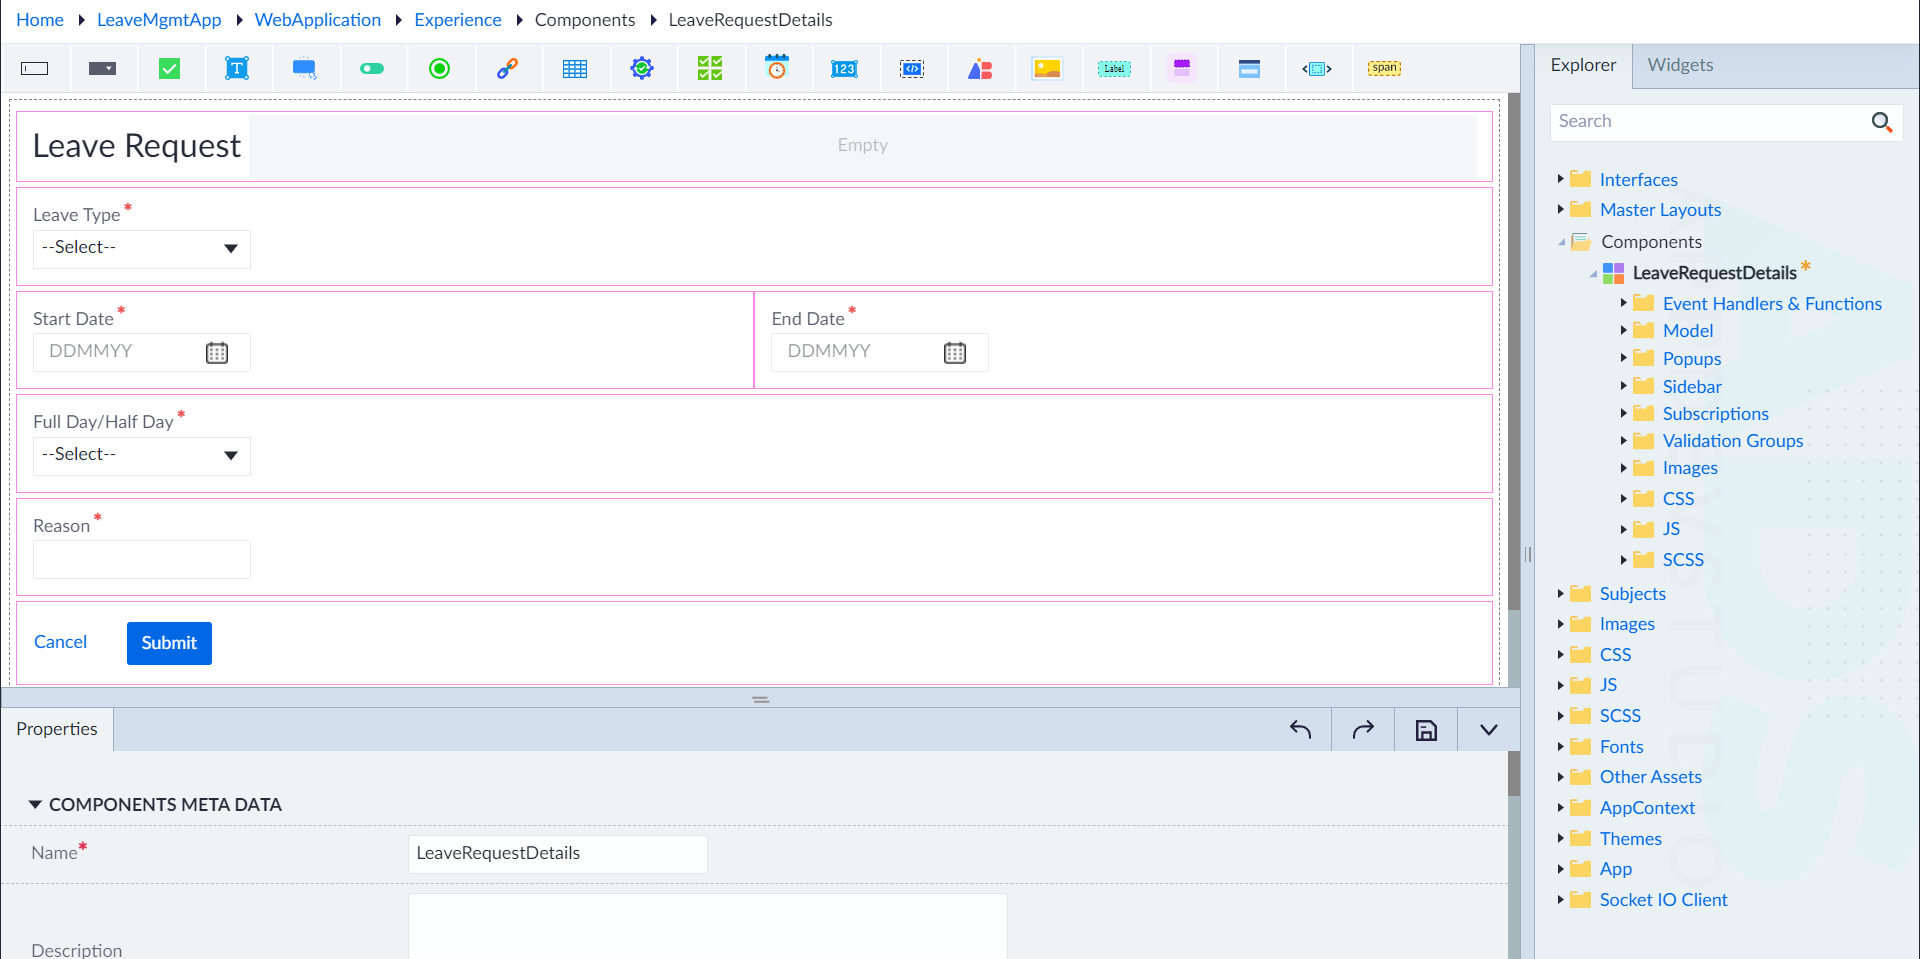The width and height of the screenshot is (1920, 959).
Task: Open the Properties tab
Action: coord(57,729)
